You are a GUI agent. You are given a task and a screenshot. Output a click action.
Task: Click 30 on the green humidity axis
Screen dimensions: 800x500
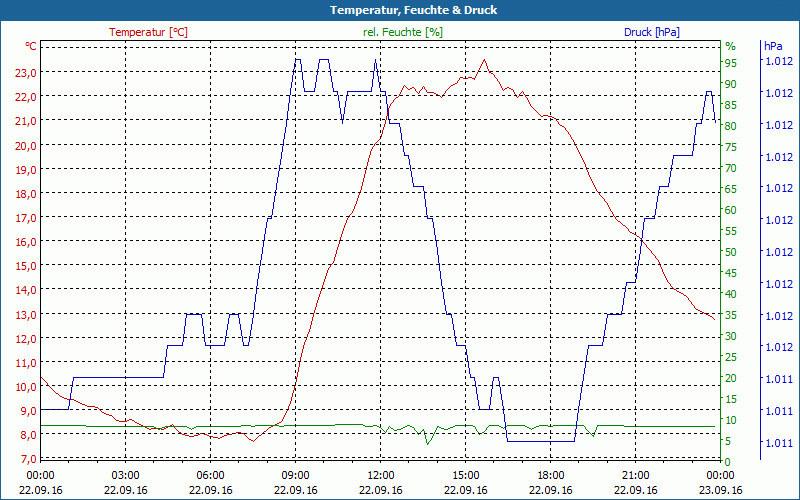731,336
